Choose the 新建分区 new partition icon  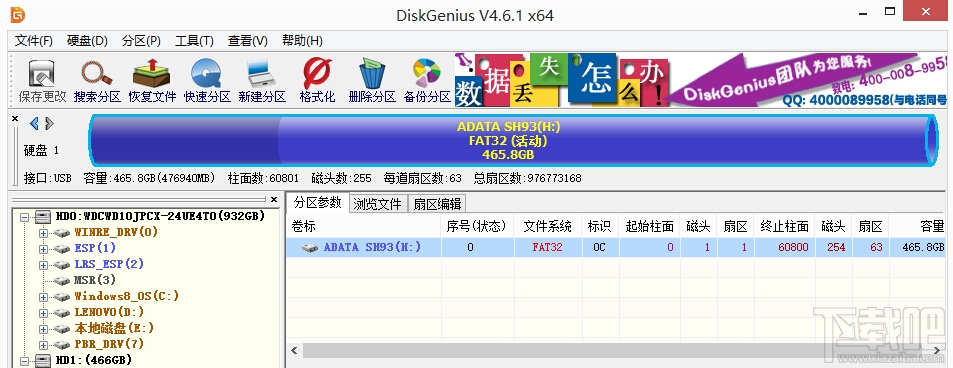(x=262, y=81)
